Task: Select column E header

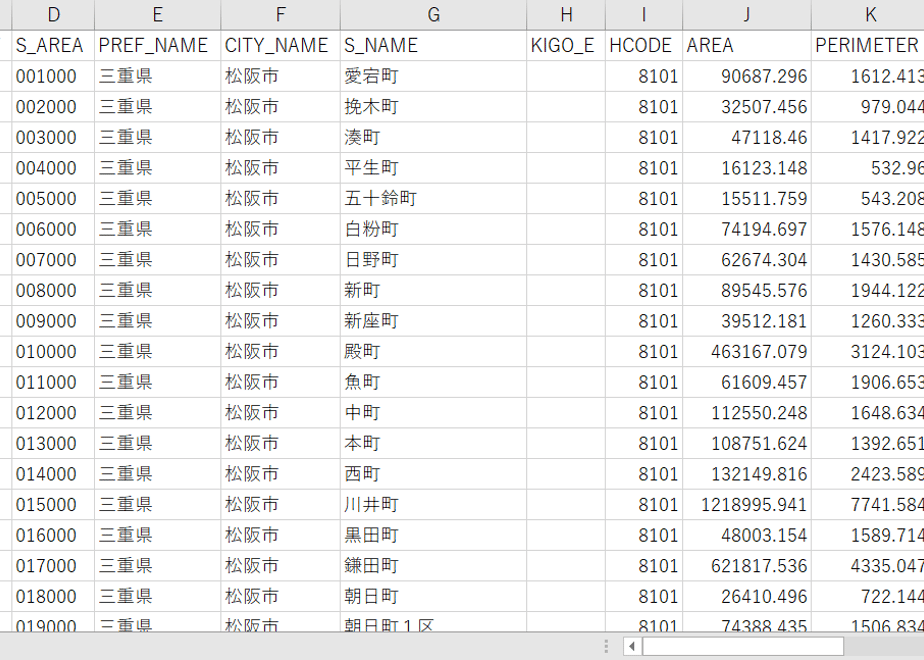Action: [x=157, y=15]
